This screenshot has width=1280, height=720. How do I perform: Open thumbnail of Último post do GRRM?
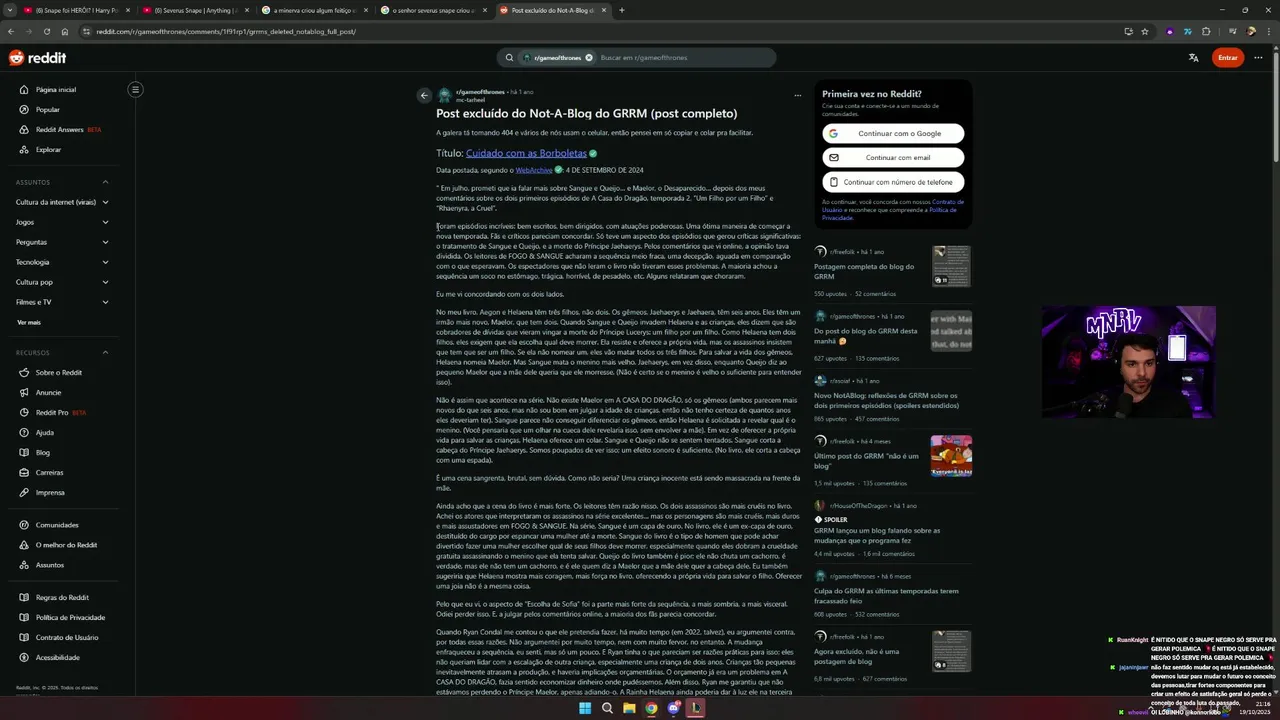[x=951, y=456]
